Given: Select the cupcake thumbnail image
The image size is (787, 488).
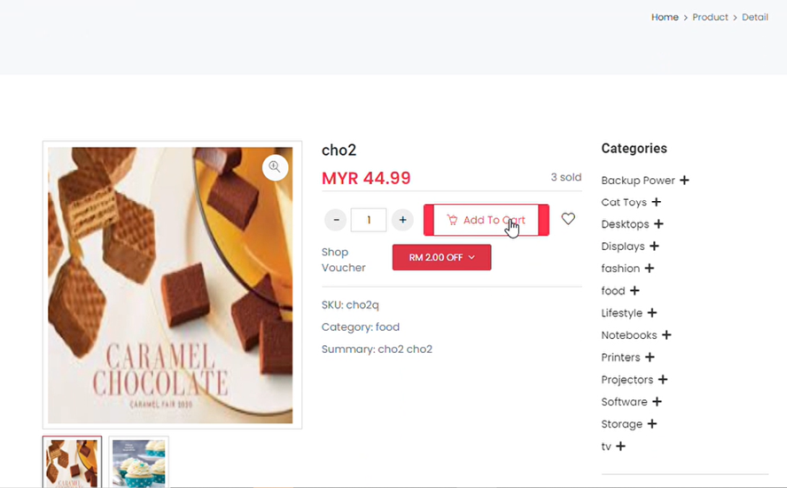Looking at the screenshot, I should point(139,462).
